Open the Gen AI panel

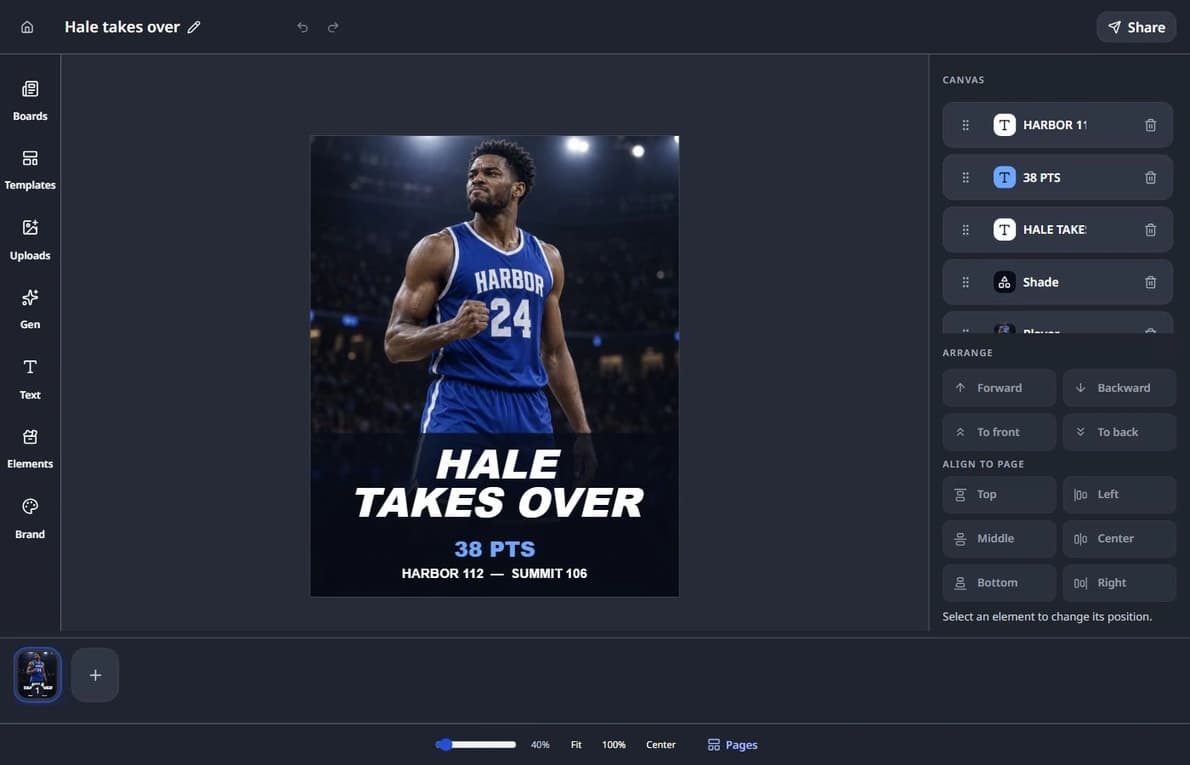pos(30,310)
